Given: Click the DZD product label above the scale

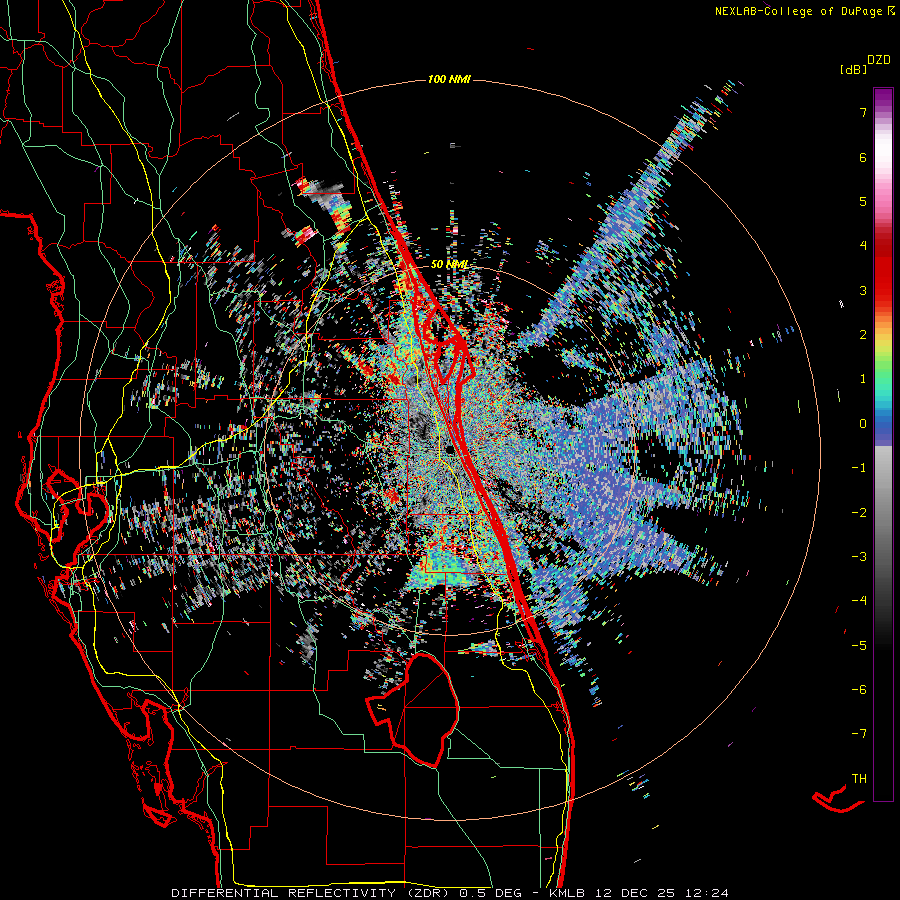Looking at the screenshot, I should 879,60.
